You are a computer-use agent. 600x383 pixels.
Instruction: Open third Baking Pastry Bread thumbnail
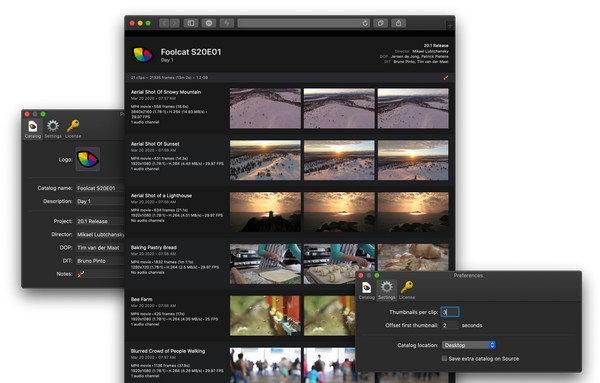click(x=413, y=257)
